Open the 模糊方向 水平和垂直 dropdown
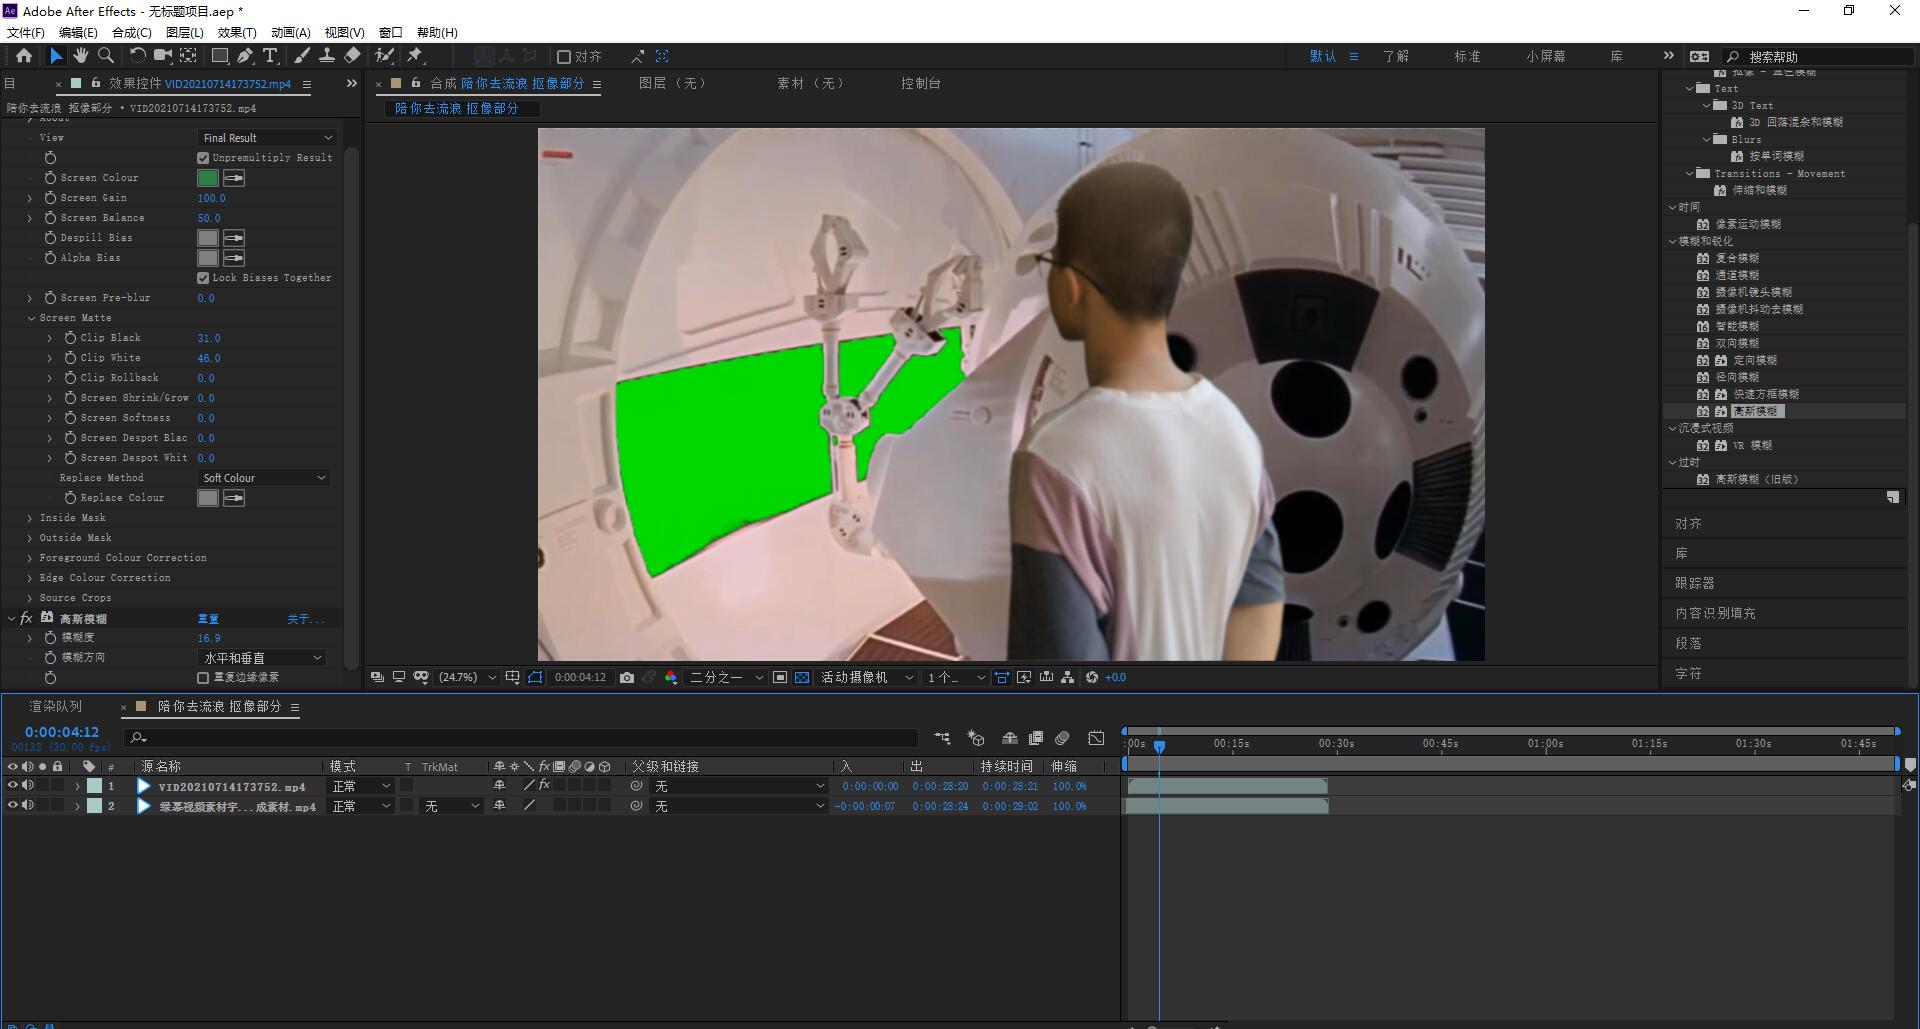 (x=262, y=658)
